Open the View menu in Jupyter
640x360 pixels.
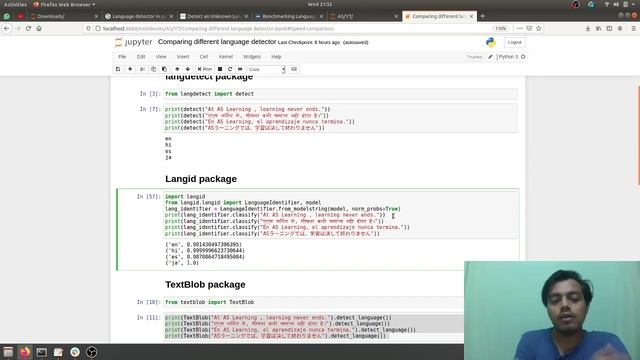[161, 57]
